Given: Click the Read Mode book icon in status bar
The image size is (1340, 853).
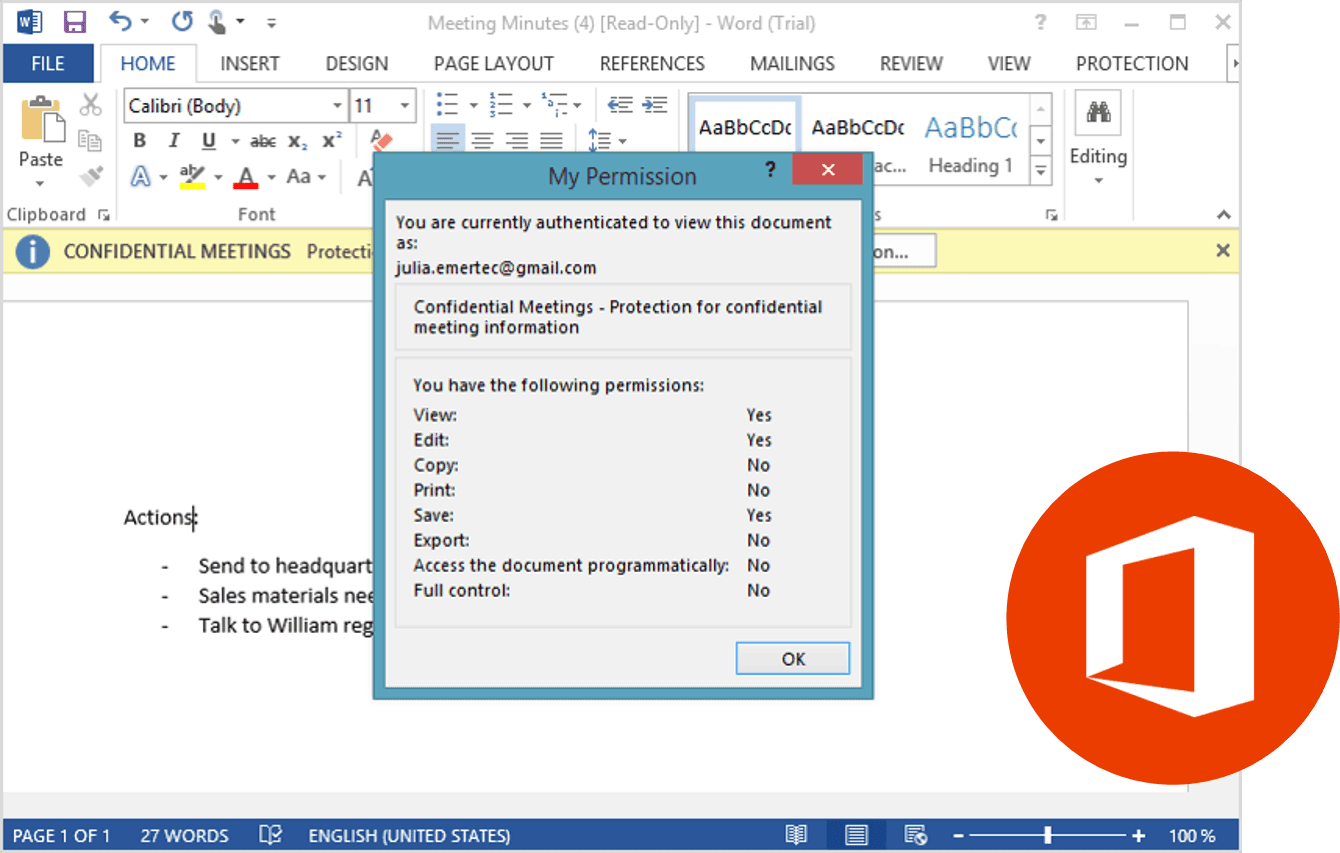Looking at the screenshot, I should (796, 836).
